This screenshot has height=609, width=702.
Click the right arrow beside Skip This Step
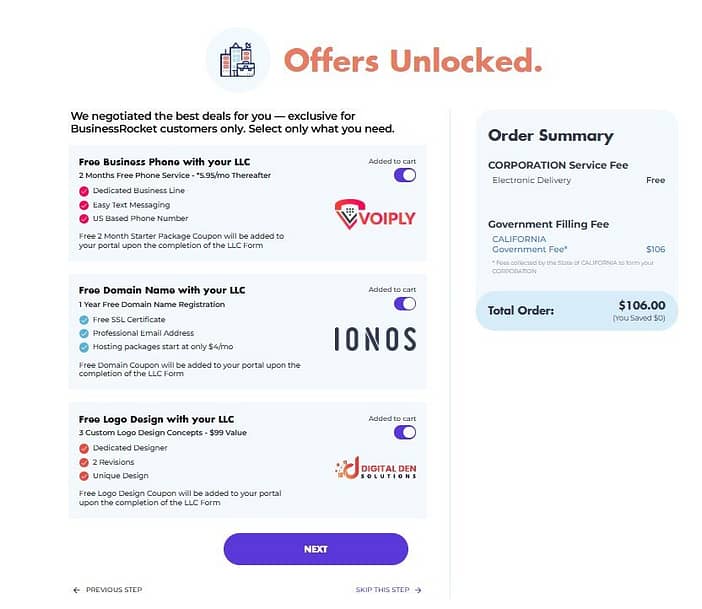point(418,590)
